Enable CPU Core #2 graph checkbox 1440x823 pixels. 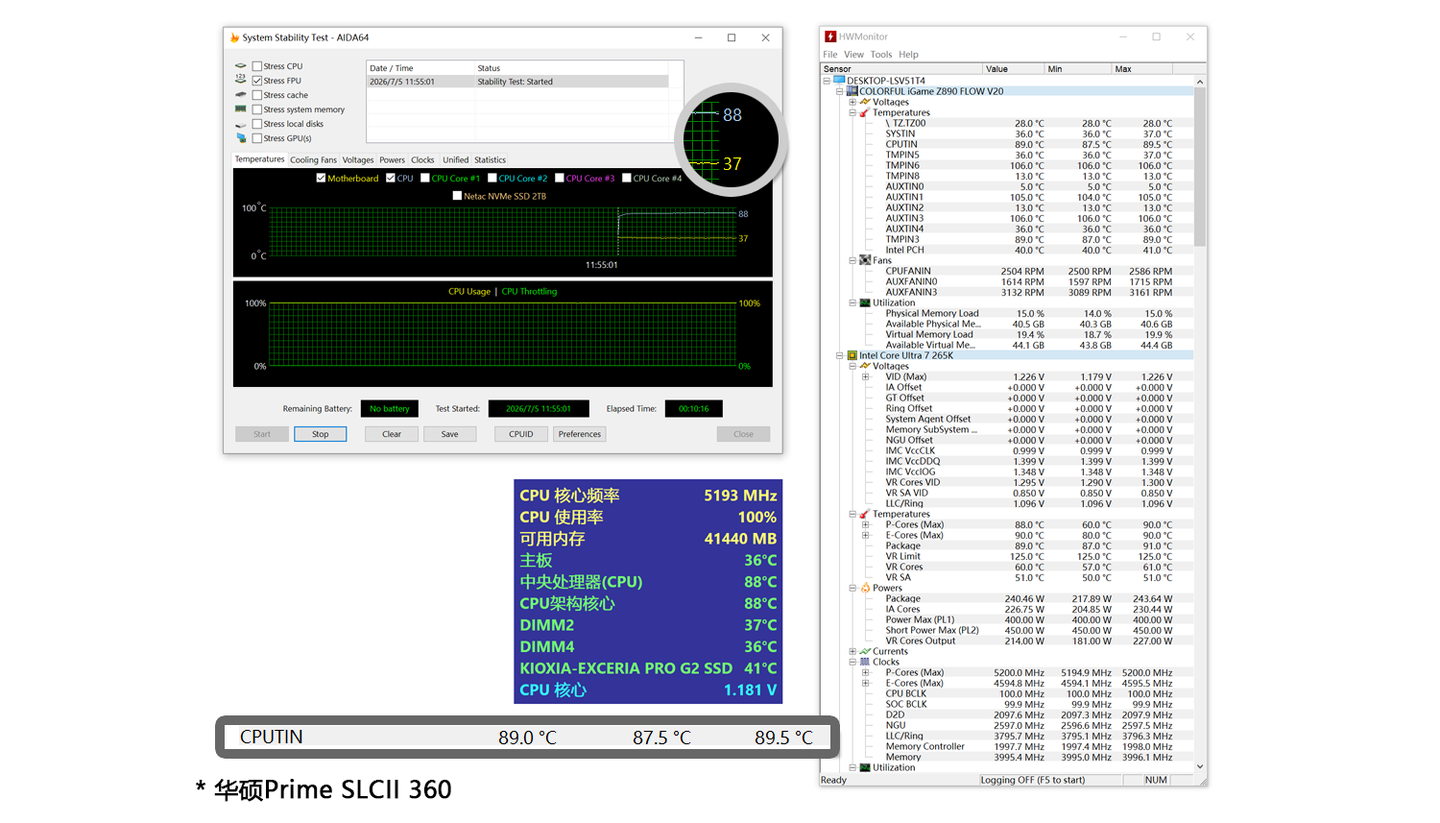click(492, 178)
